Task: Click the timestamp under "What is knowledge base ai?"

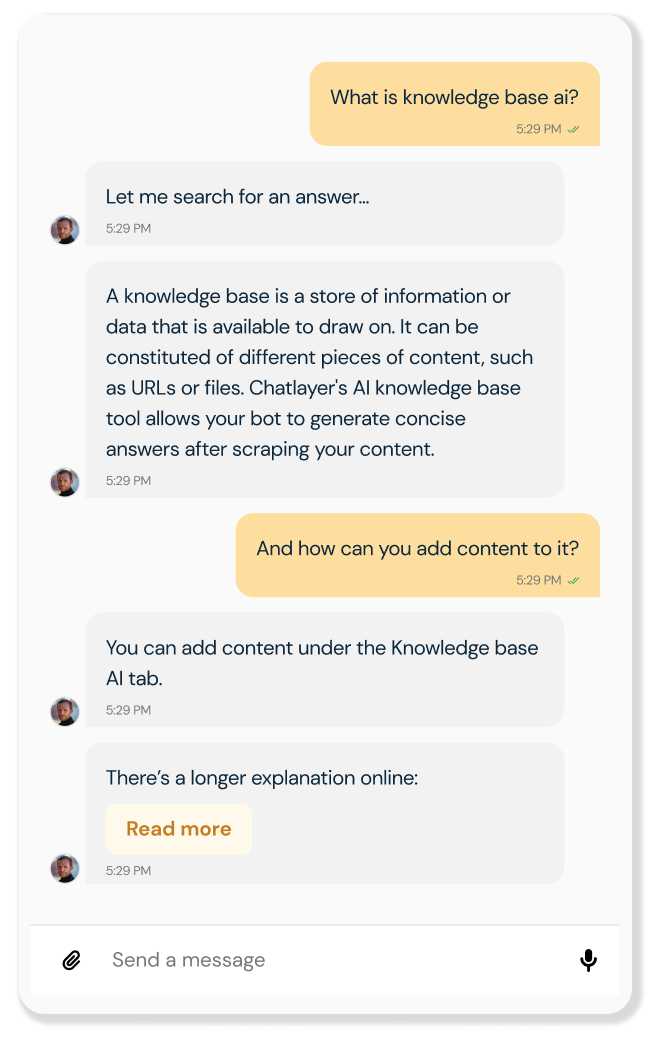Action: click(538, 129)
